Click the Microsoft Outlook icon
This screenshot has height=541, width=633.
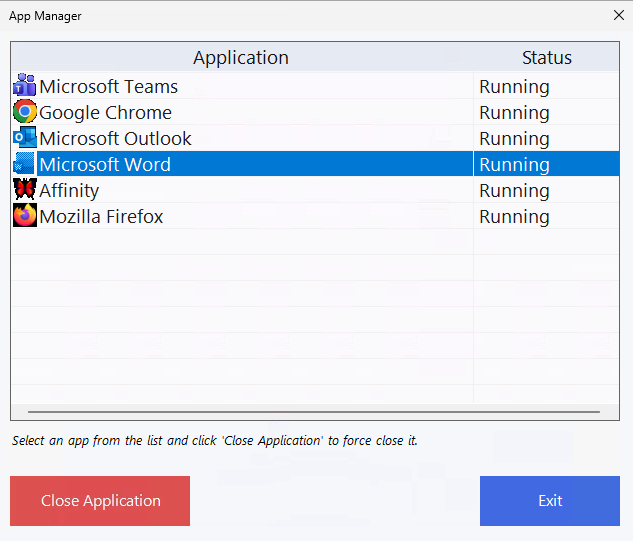24,138
